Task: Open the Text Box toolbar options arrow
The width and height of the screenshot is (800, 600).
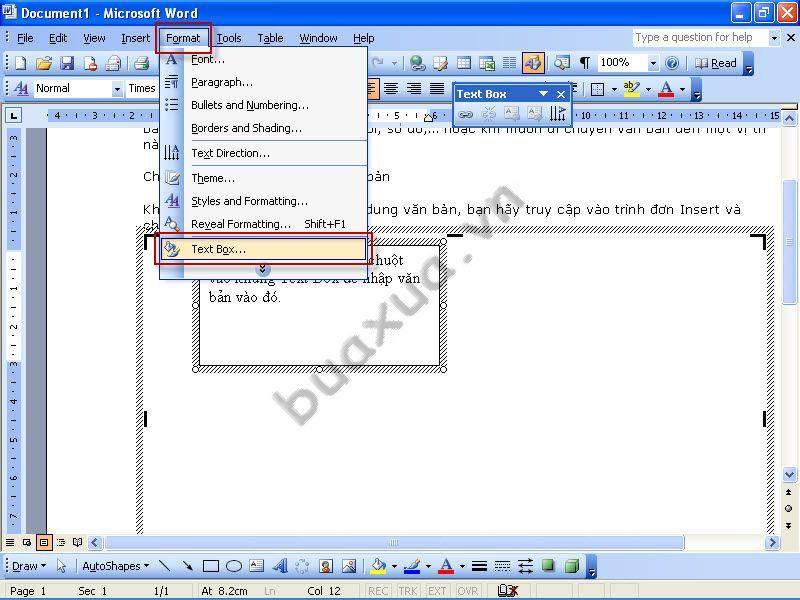Action: [543, 94]
